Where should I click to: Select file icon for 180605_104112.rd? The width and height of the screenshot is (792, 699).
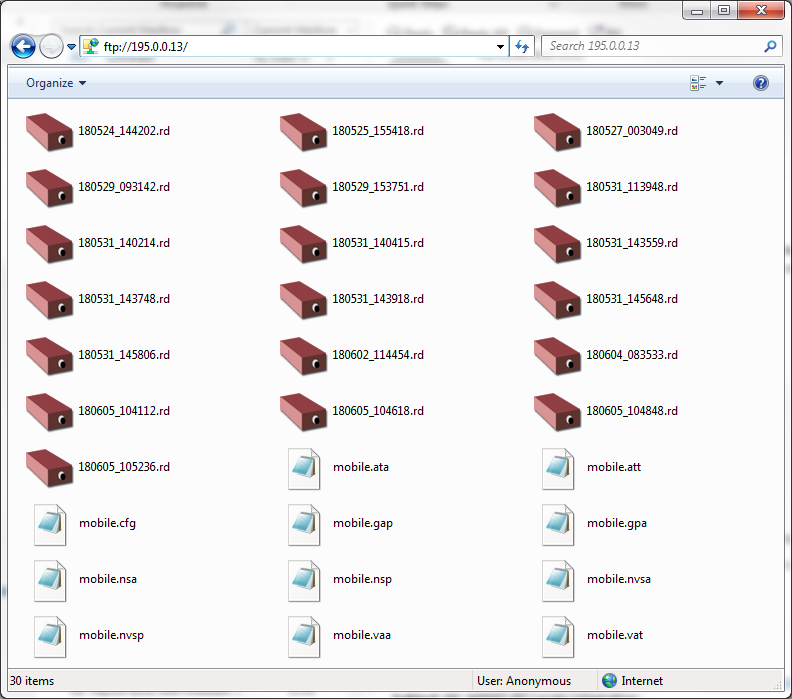coord(49,412)
